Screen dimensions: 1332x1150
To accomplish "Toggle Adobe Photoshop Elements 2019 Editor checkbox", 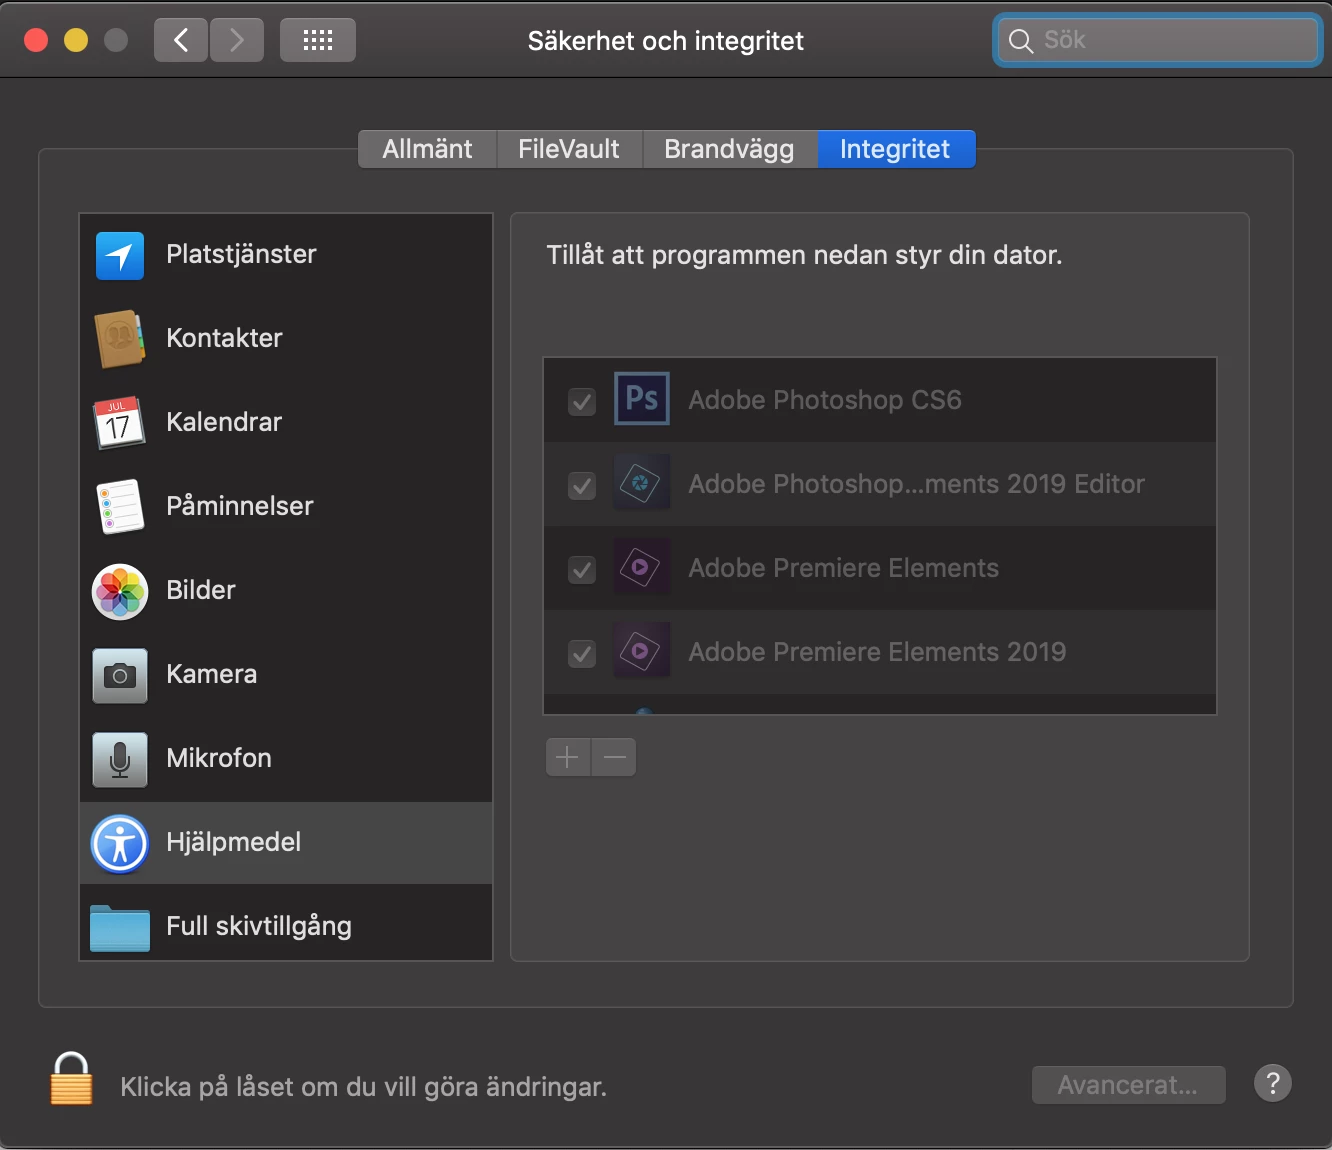I will point(582,486).
